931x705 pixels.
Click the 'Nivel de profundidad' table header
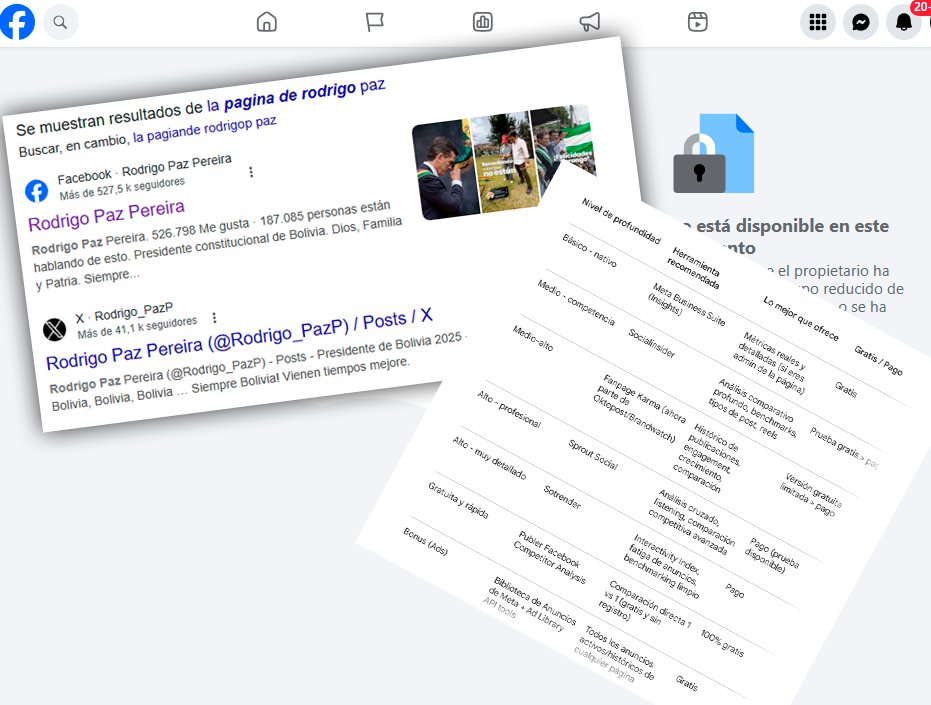(621, 221)
